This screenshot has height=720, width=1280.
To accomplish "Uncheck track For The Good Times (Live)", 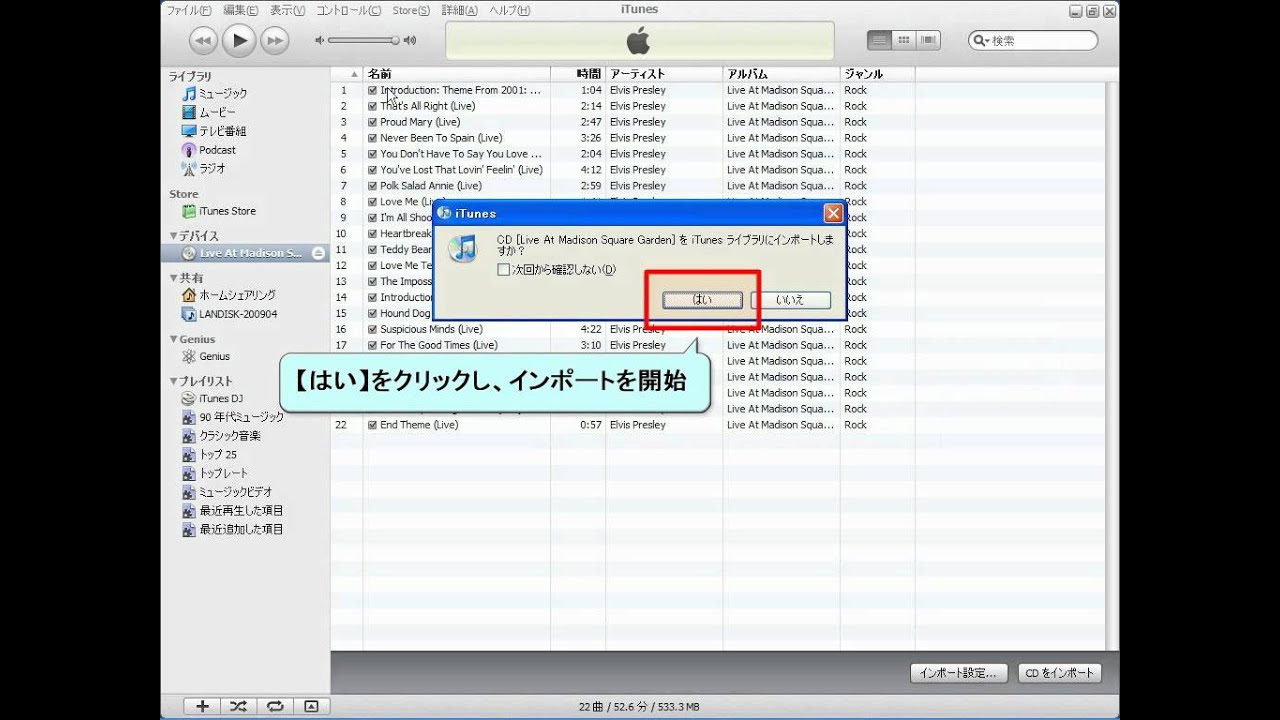I will 372,345.
